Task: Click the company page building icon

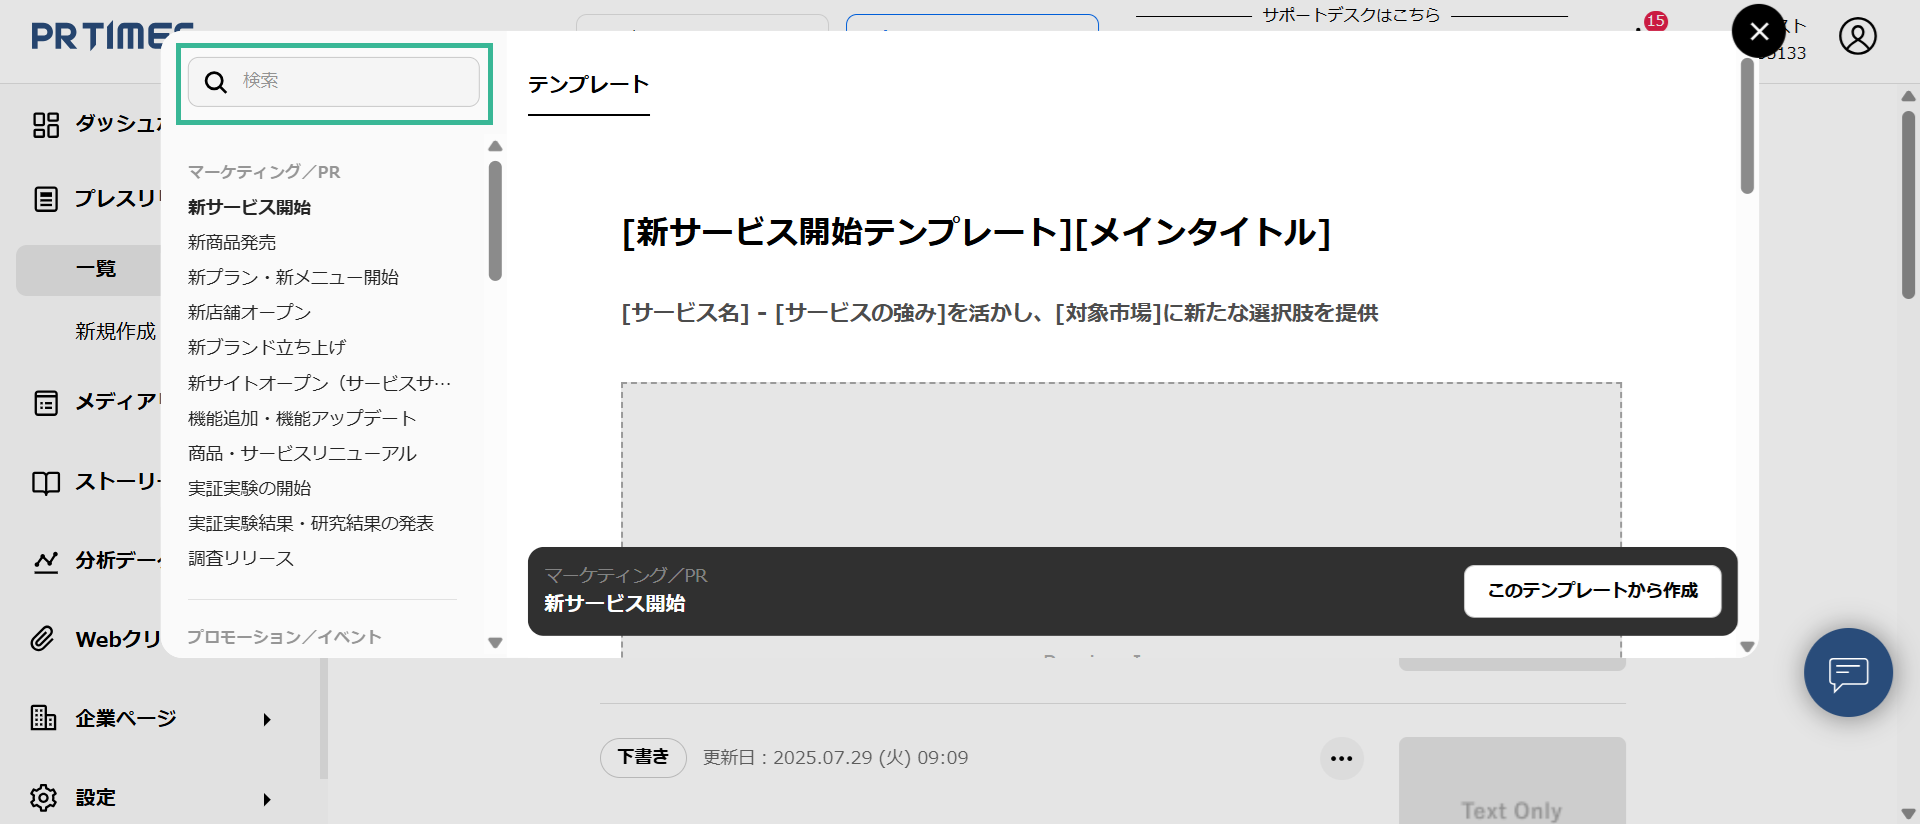Action: pos(43,718)
